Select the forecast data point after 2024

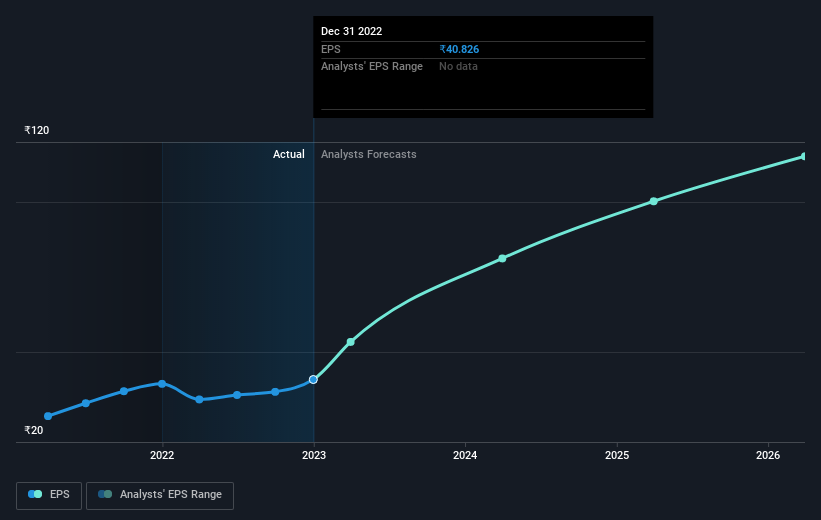point(502,258)
